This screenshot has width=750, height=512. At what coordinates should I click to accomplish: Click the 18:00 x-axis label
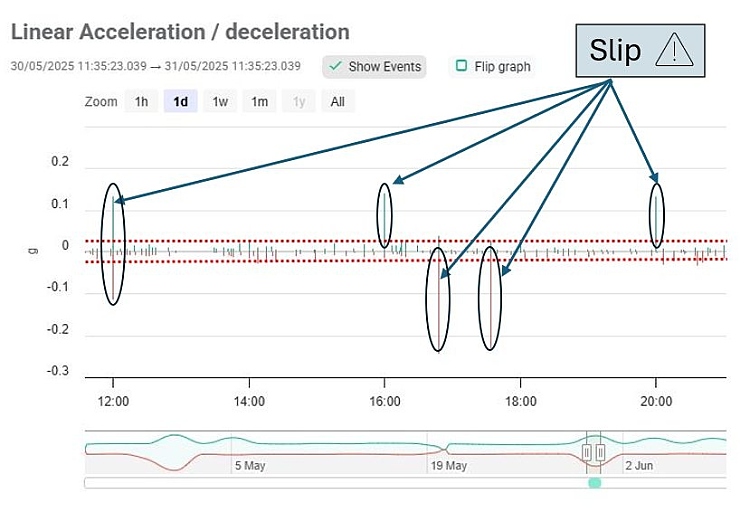click(x=520, y=401)
